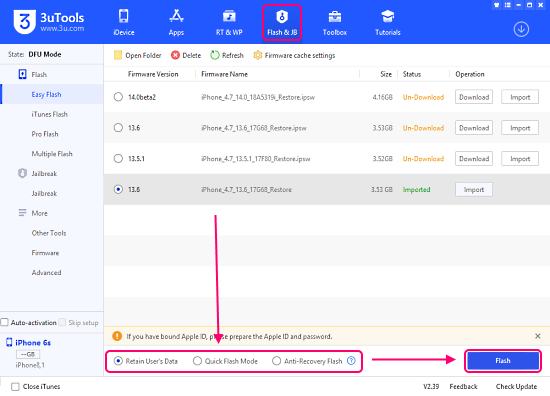Screen dimensions: 550x396
Task: Click the Firmware cache settings gear
Action: (x=258, y=55)
